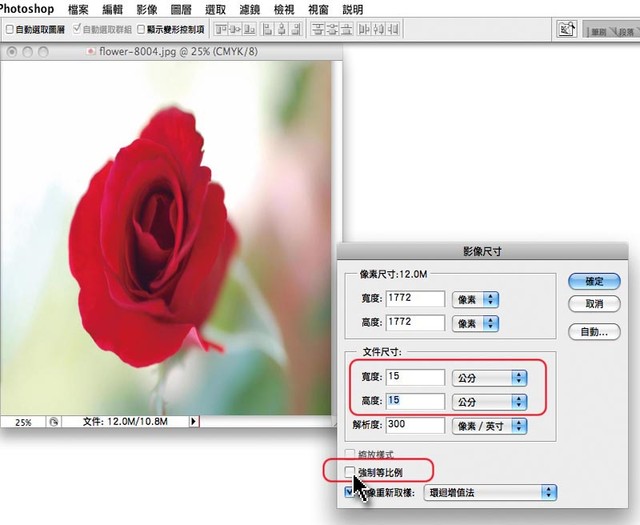Click the align right edges icon
Image resolution: width=640 pixels, height=525 pixels.
click(x=296, y=29)
